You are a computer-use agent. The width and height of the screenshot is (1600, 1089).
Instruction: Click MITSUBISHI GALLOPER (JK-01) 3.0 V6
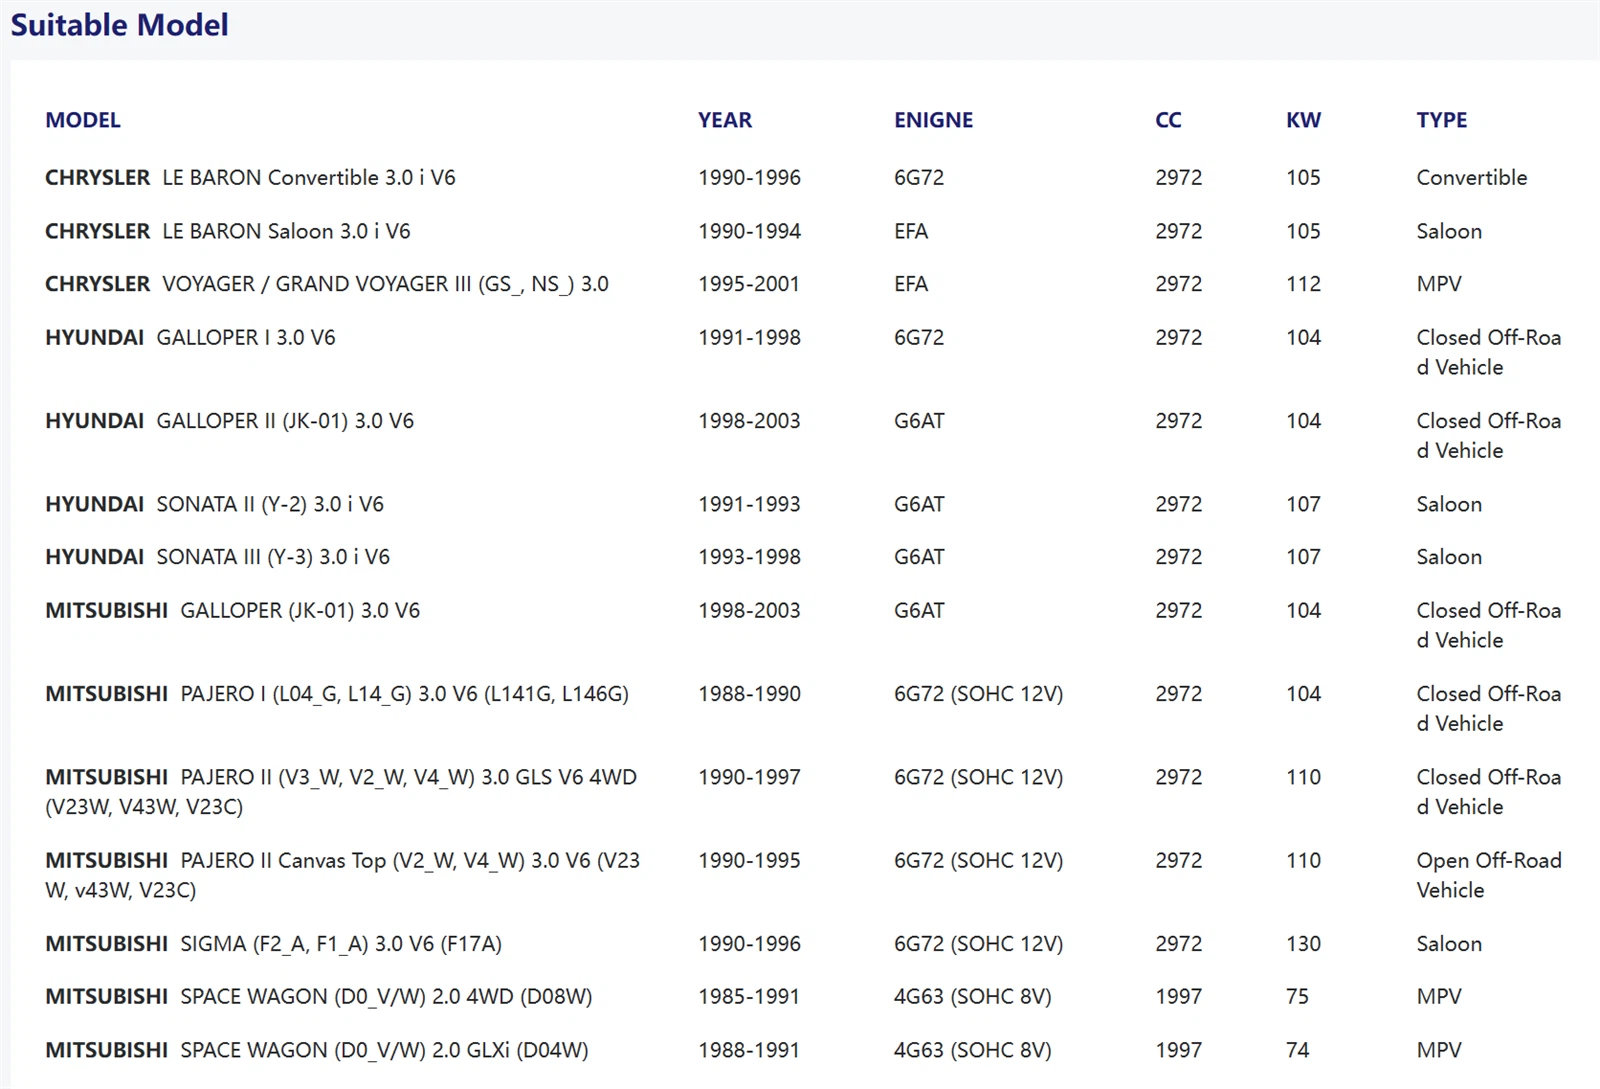tap(232, 610)
